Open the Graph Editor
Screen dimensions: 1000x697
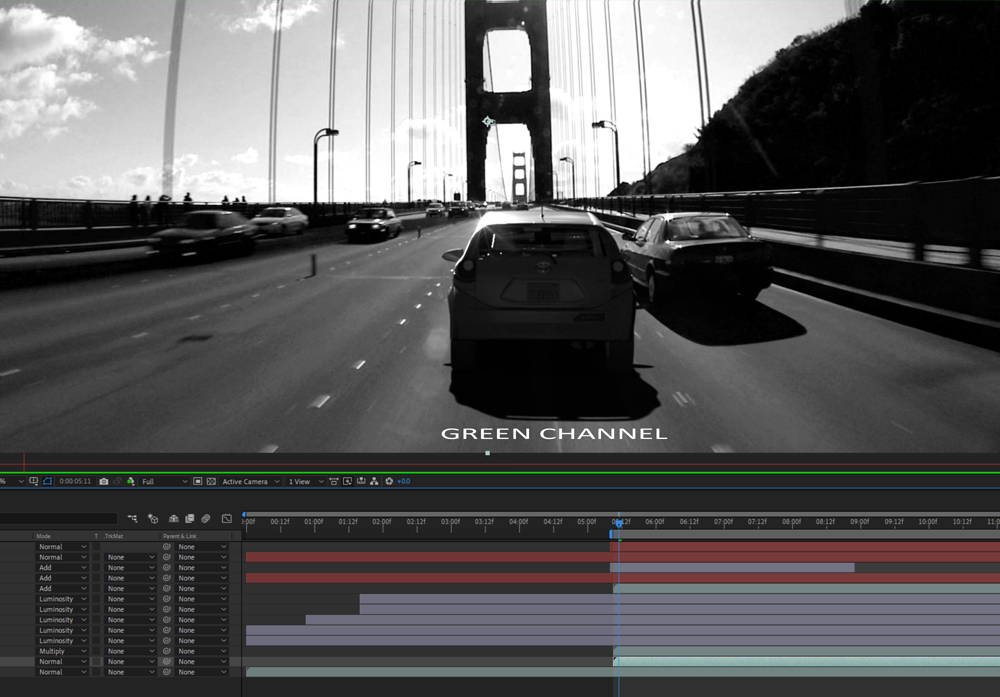(x=227, y=518)
